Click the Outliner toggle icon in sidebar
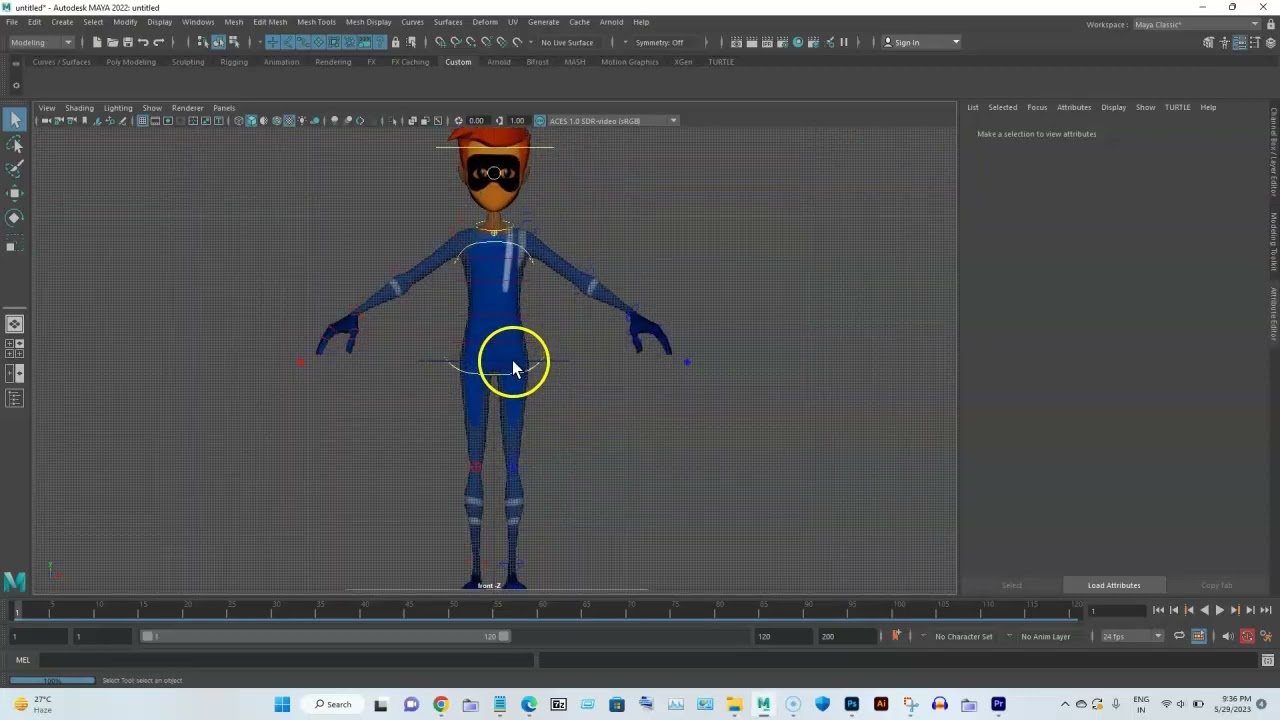The width and height of the screenshot is (1280, 720). tap(15, 398)
